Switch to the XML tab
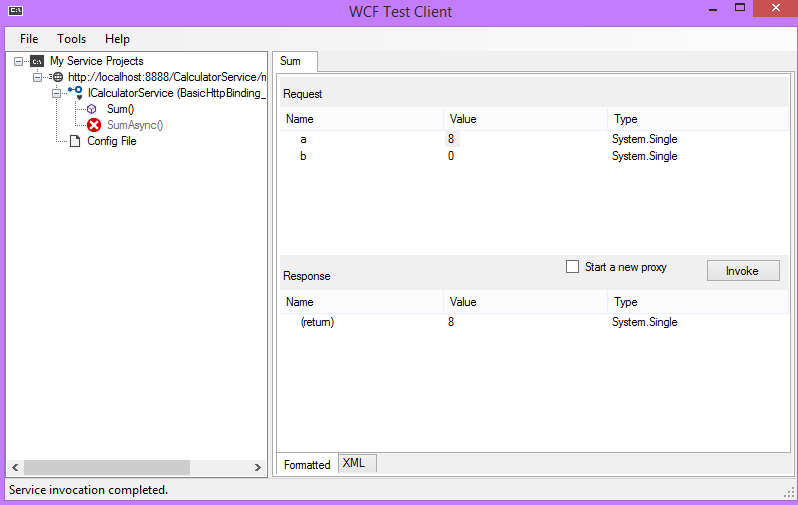This screenshot has height=505, width=798. point(354,463)
